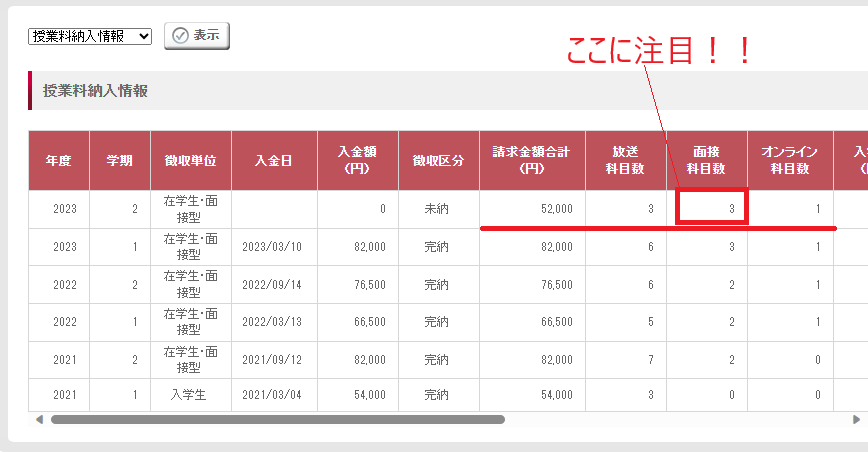Click the 学期 column header

(x=120, y=160)
